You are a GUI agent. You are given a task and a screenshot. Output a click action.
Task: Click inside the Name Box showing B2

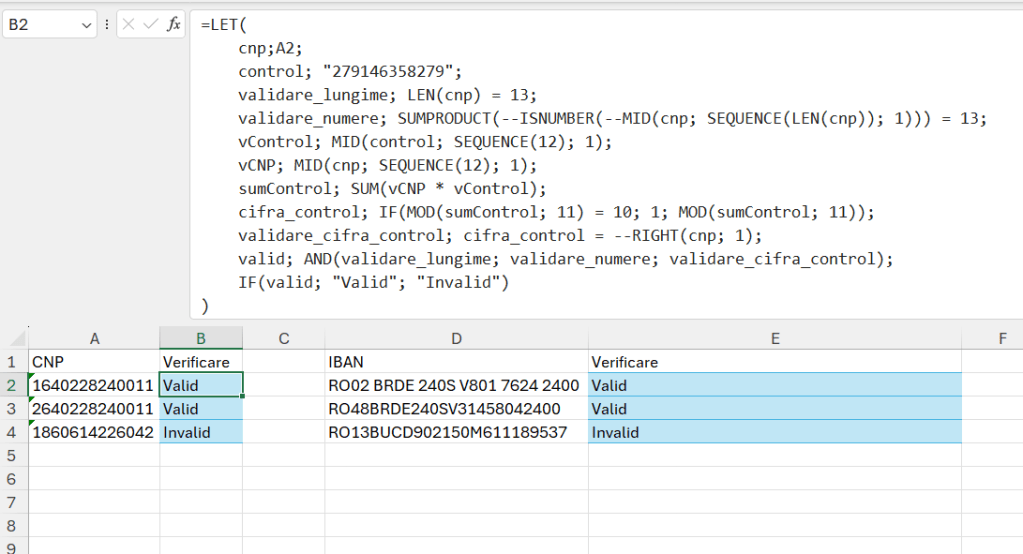[x=38, y=24]
